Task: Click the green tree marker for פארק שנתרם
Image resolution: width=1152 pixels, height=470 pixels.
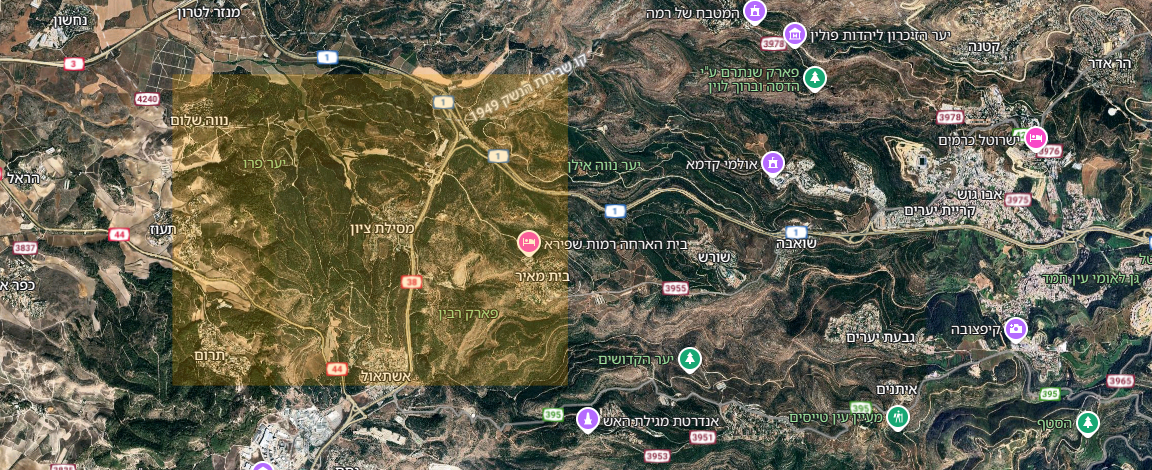Action: coord(814,78)
